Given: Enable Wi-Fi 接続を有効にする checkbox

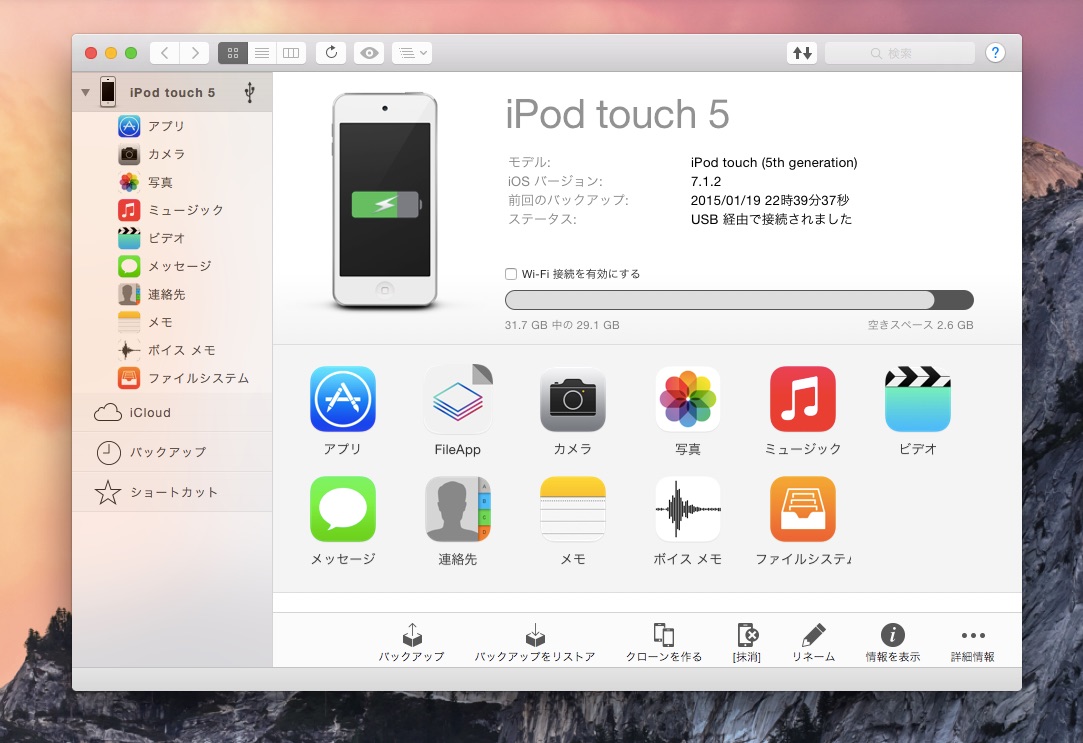Looking at the screenshot, I should pos(511,273).
